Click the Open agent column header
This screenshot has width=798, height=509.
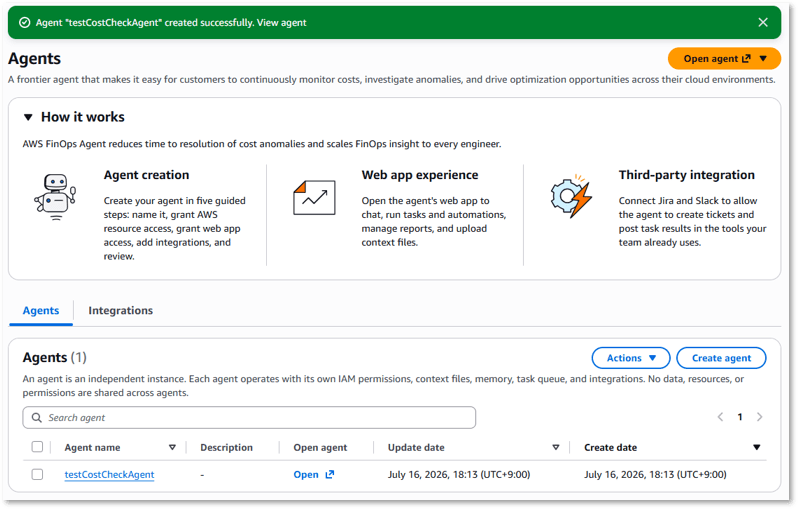point(320,447)
